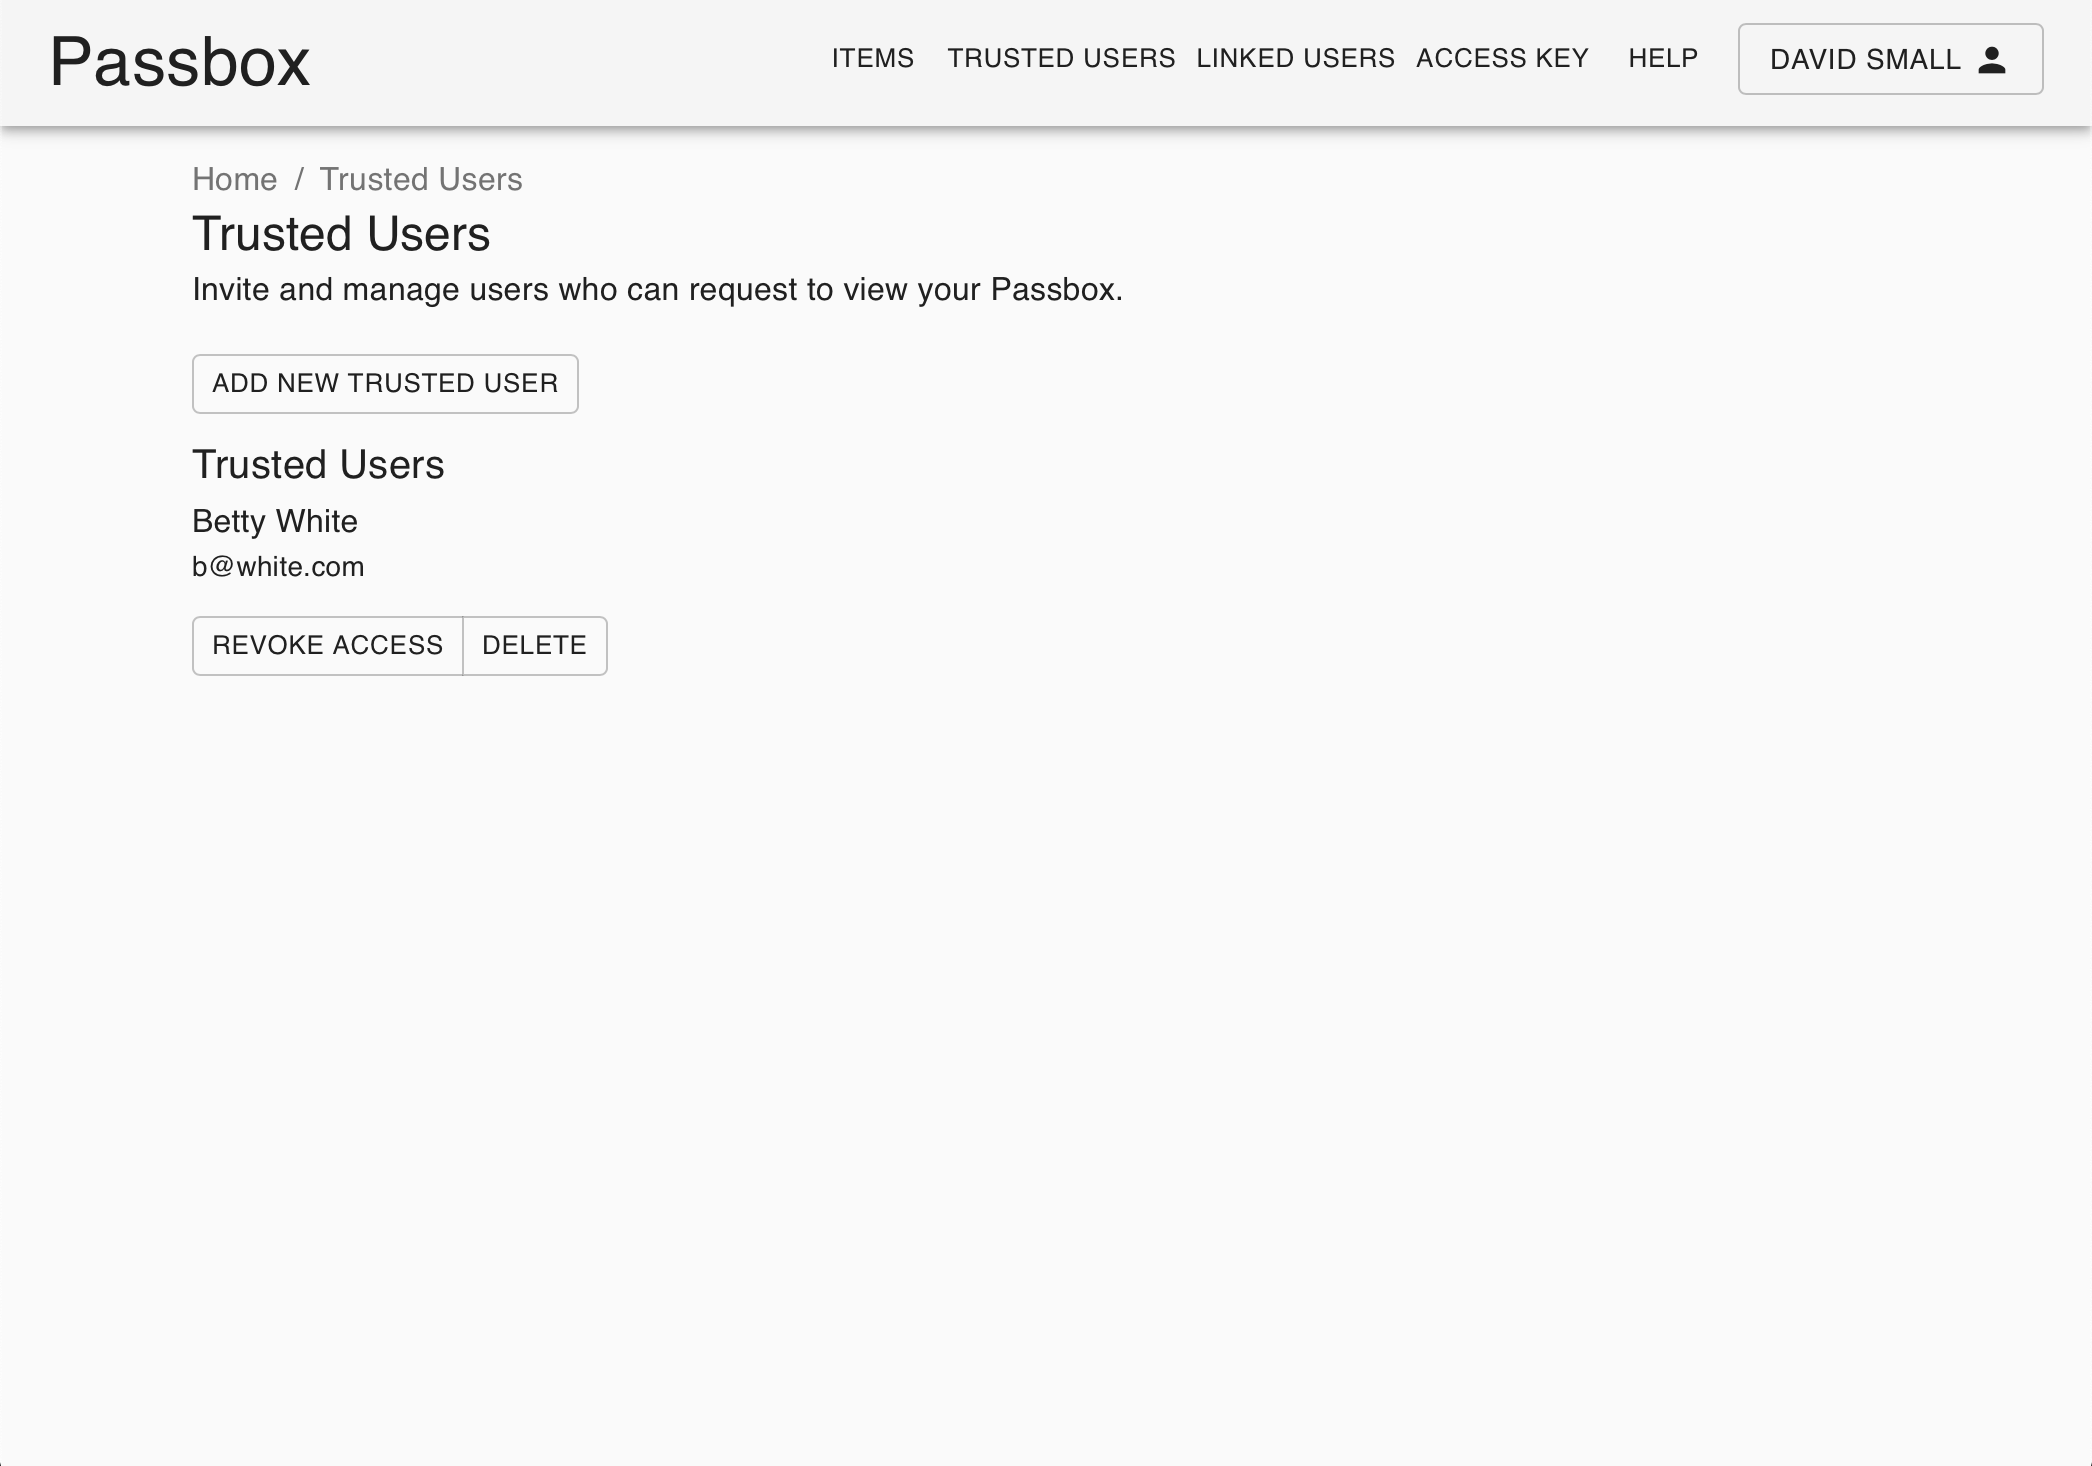Go to Trusted Users in navbar
The image size is (2092, 1466).
1061,58
